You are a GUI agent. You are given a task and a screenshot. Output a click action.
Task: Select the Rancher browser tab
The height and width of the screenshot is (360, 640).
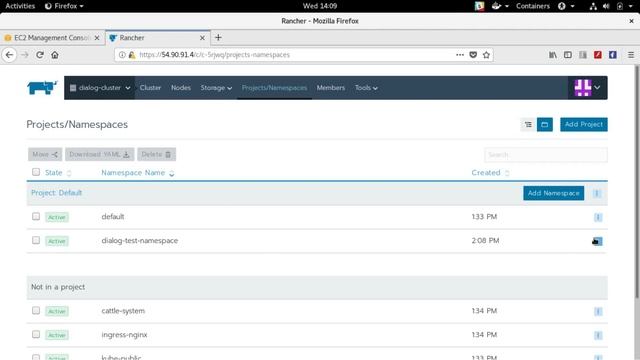point(158,38)
